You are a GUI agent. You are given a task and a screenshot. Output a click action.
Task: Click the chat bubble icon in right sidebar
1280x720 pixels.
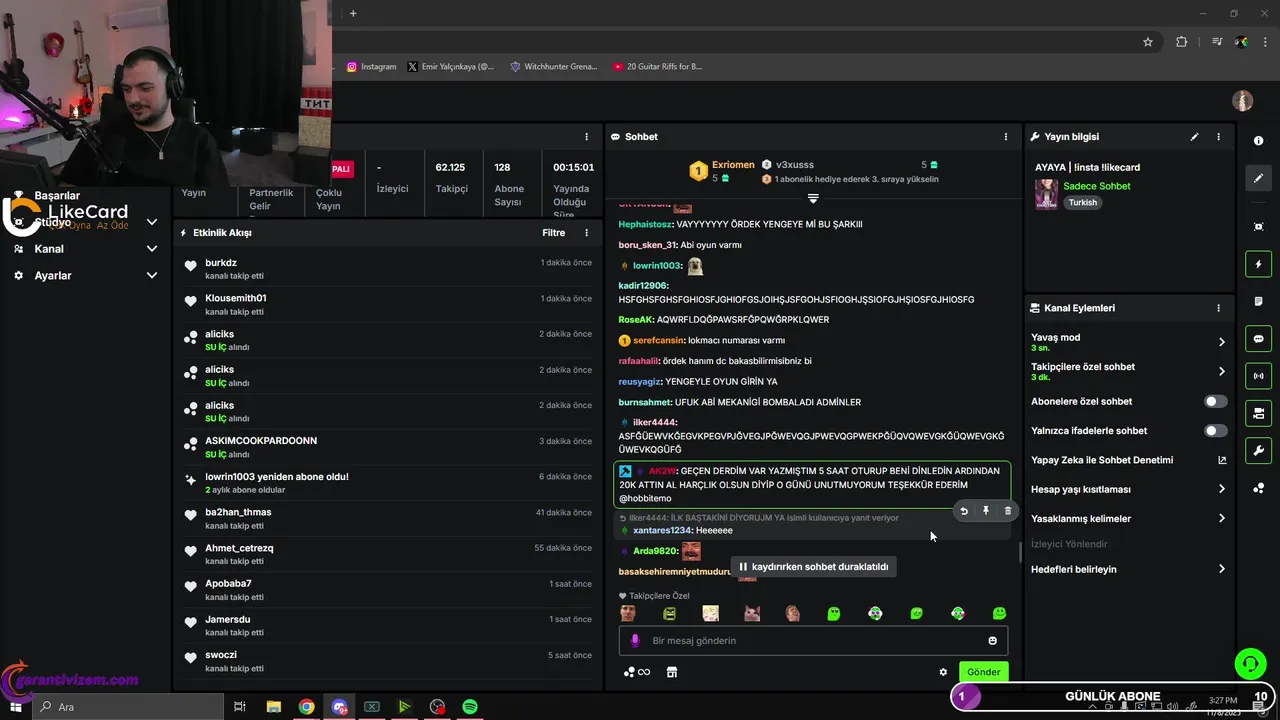tap(1259, 339)
